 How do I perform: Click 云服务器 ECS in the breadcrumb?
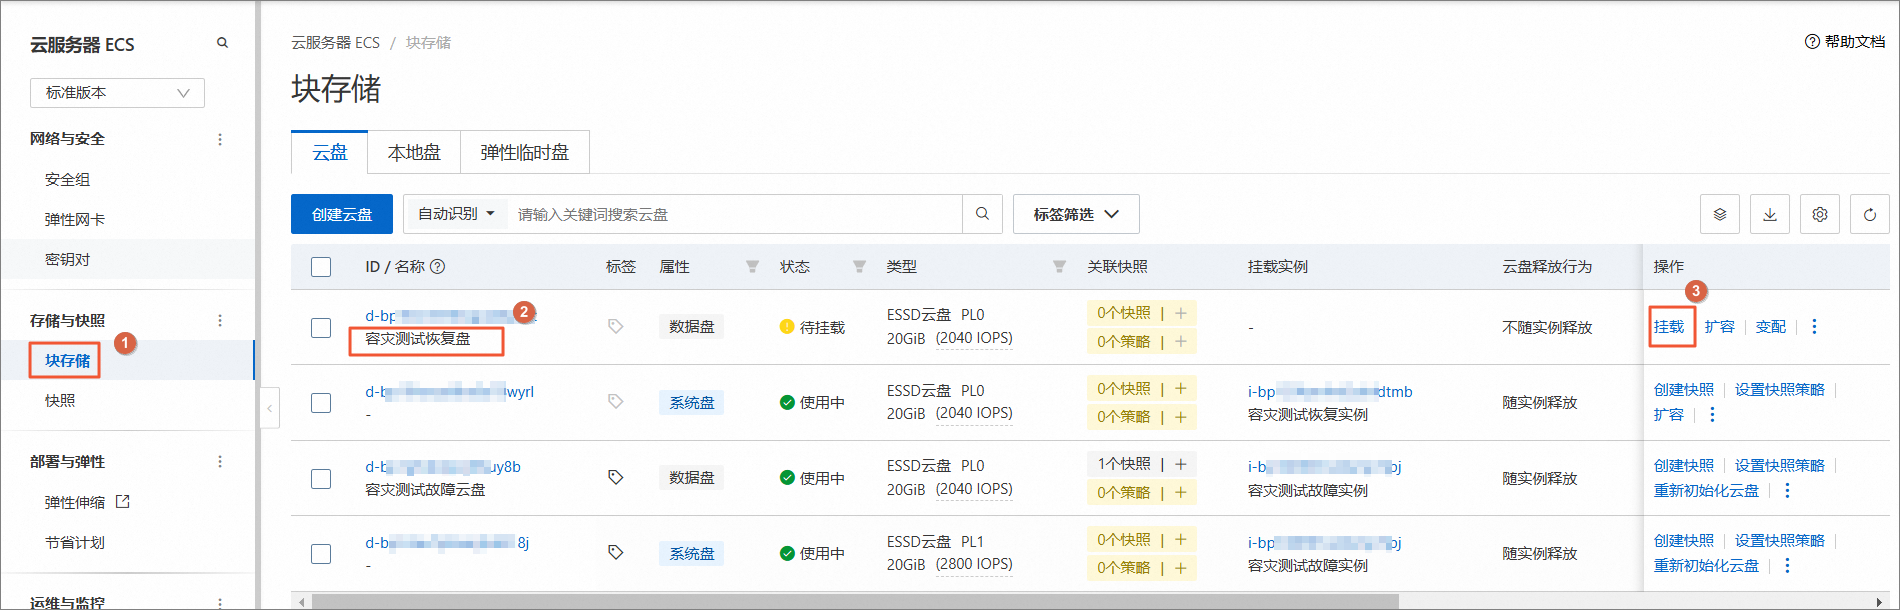coord(336,42)
